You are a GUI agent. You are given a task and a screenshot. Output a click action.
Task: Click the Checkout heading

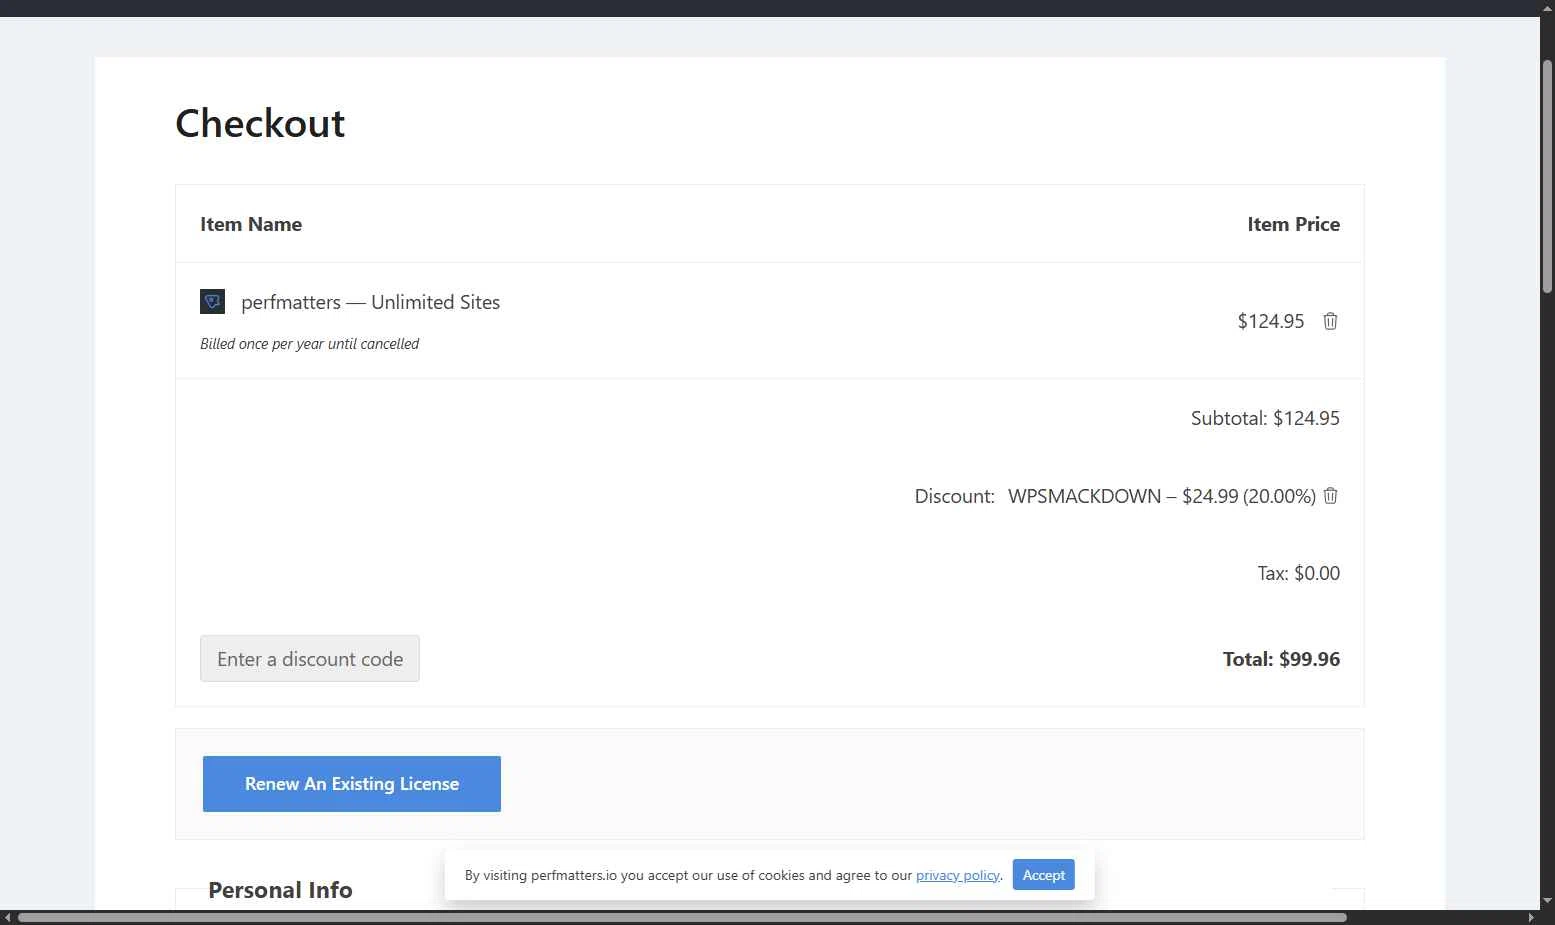tap(260, 123)
